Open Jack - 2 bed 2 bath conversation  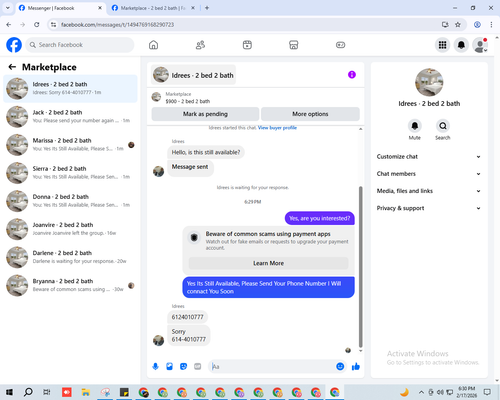pos(70,116)
